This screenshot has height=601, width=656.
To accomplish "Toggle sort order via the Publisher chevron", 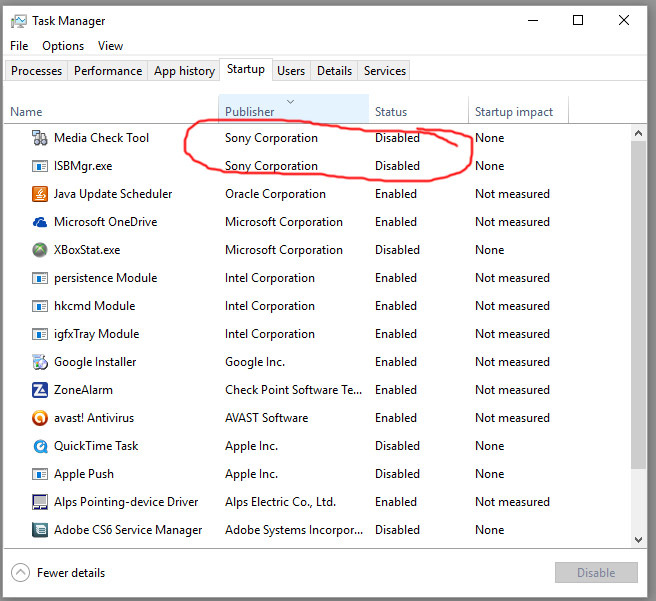I will 290,102.
